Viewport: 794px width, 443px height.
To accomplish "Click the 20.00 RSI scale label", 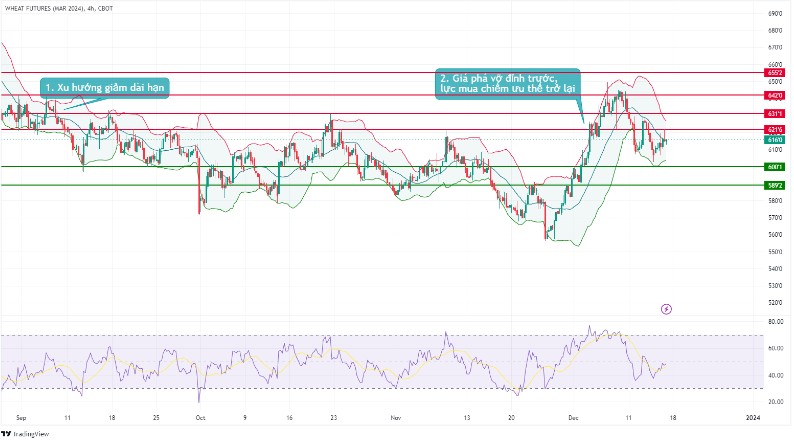I will [x=775, y=401].
